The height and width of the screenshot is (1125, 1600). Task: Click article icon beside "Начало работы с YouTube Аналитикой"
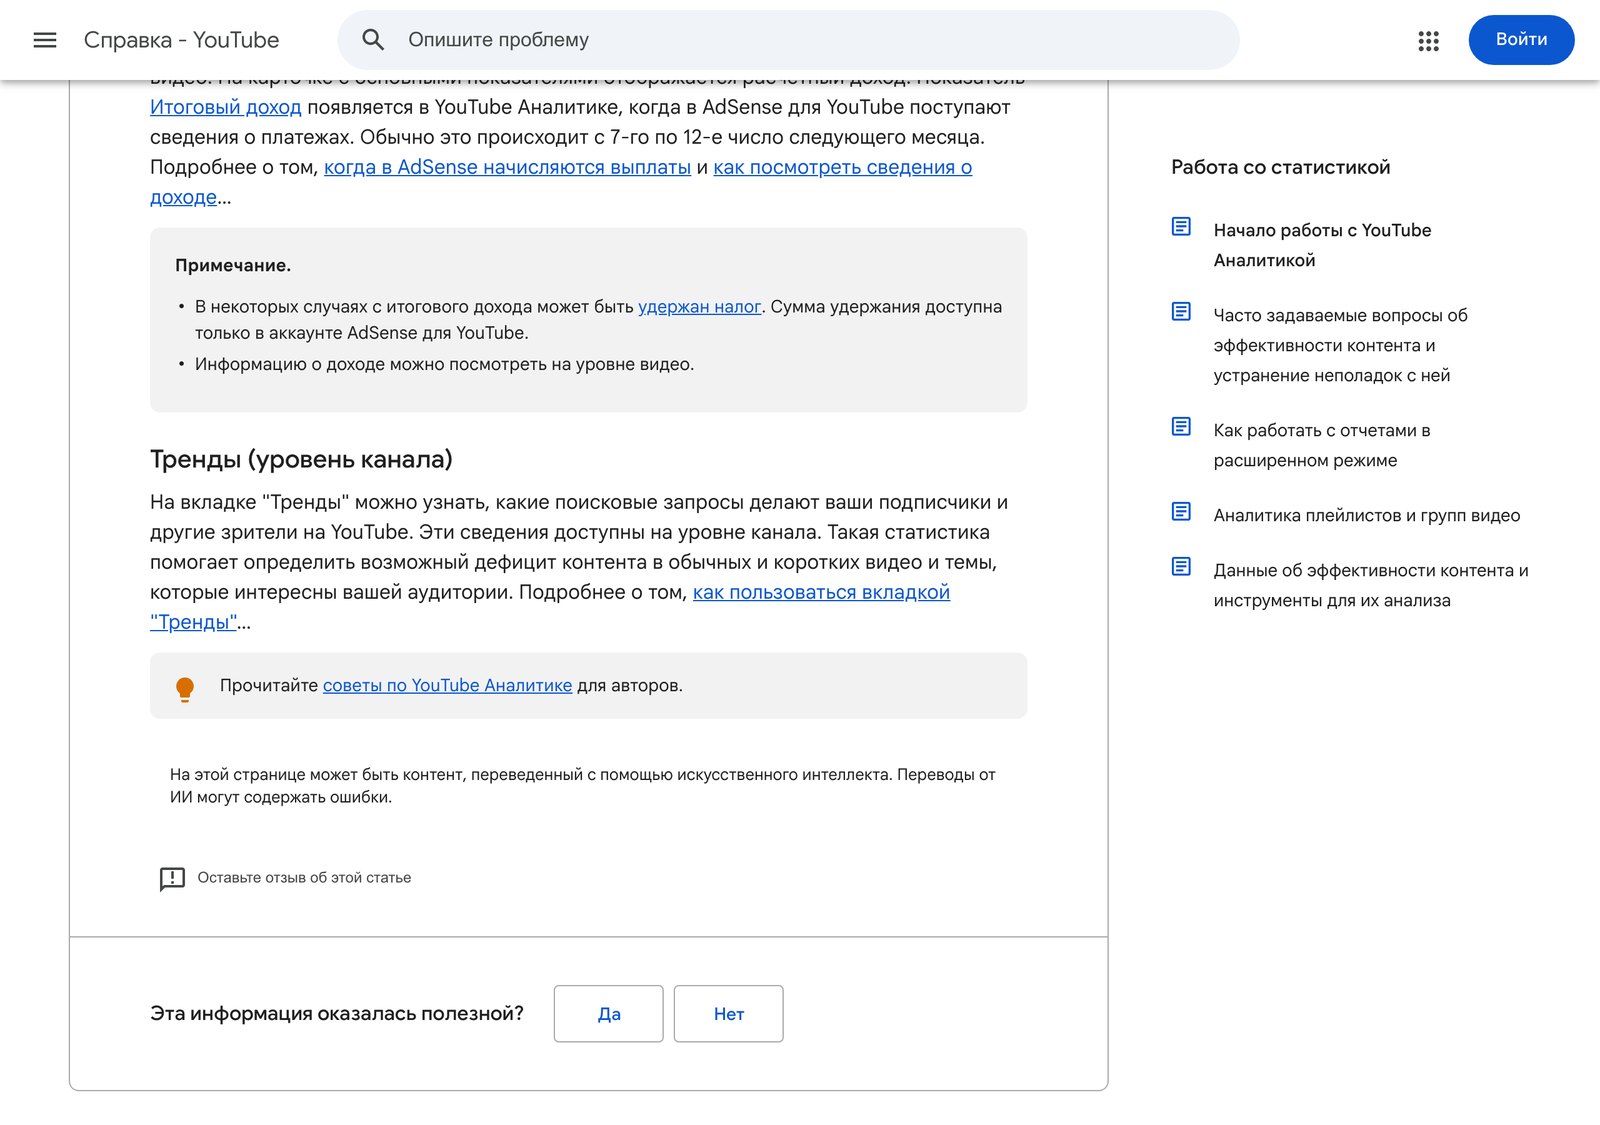(1181, 226)
